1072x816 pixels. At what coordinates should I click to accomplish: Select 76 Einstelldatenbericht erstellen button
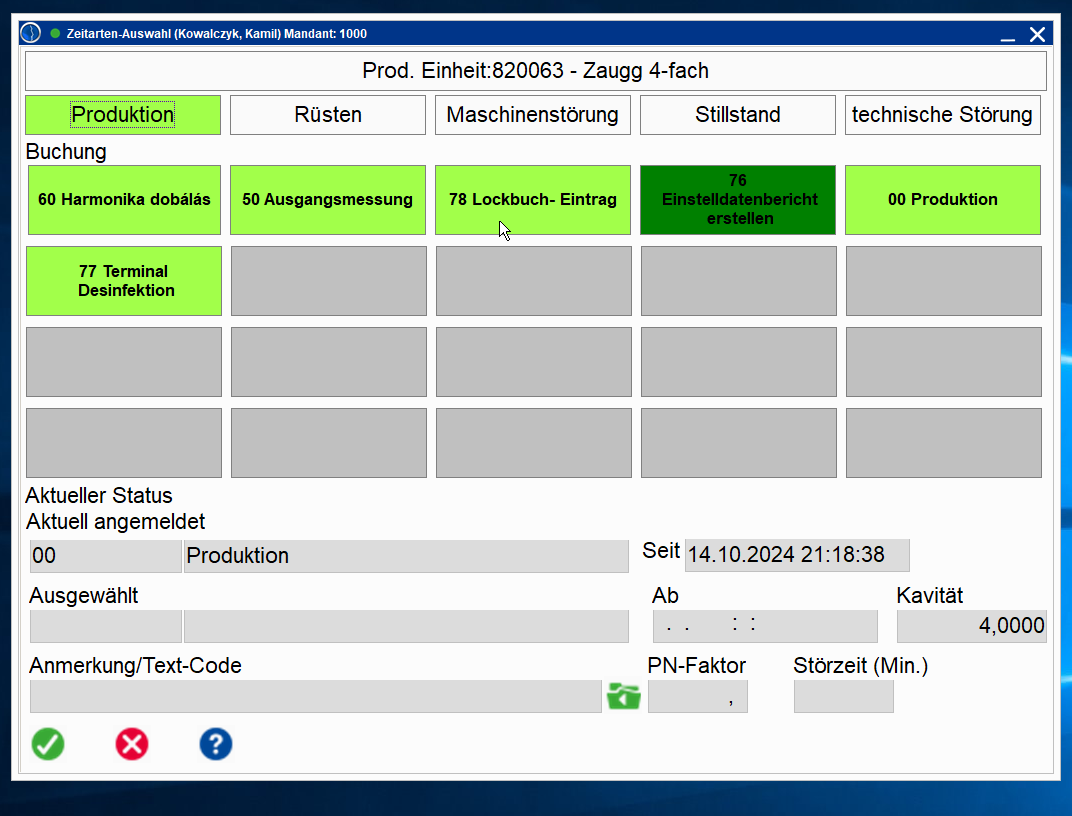click(x=738, y=200)
